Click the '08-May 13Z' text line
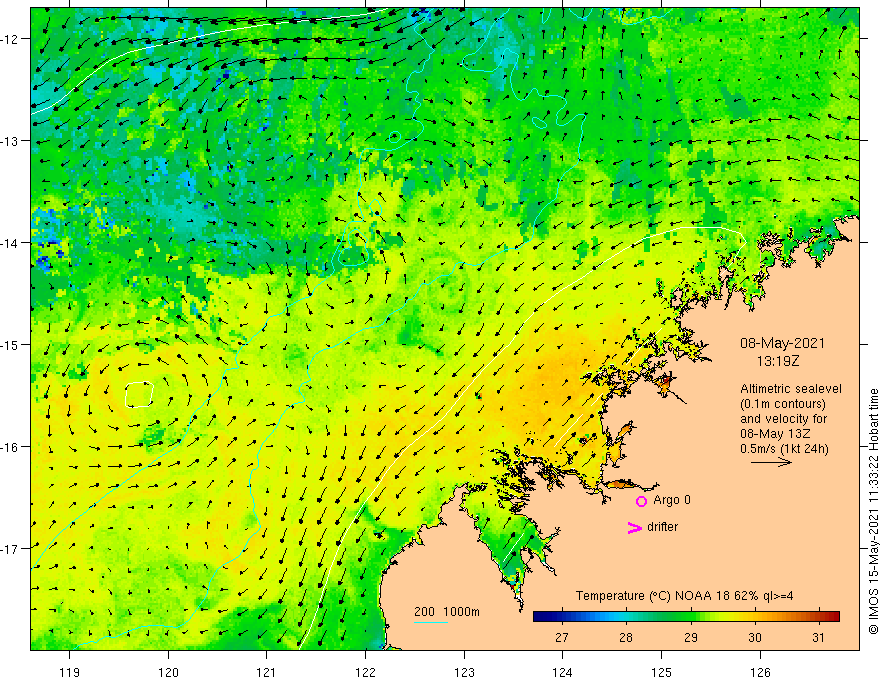The height and width of the screenshot is (680, 880). tap(776, 434)
